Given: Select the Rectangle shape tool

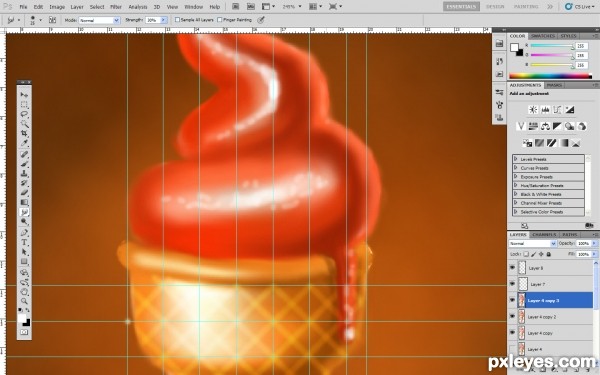Looking at the screenshot, I should tap(24, 261).
